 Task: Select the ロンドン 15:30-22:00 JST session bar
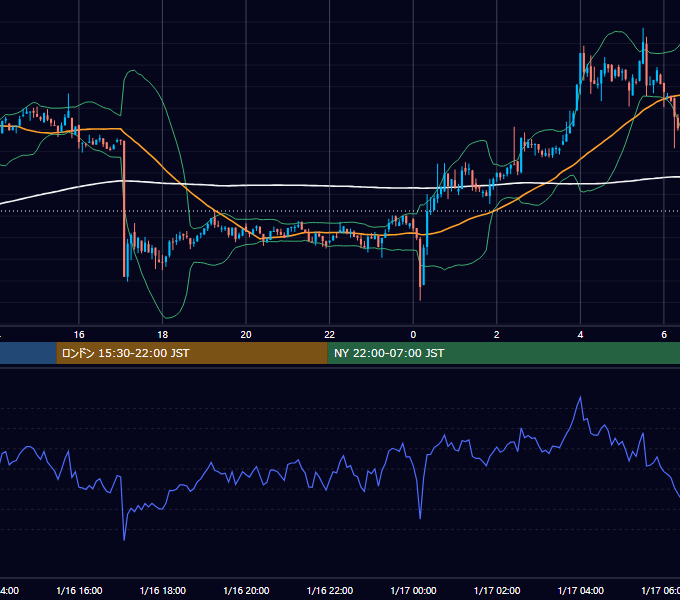click(192, 353)
